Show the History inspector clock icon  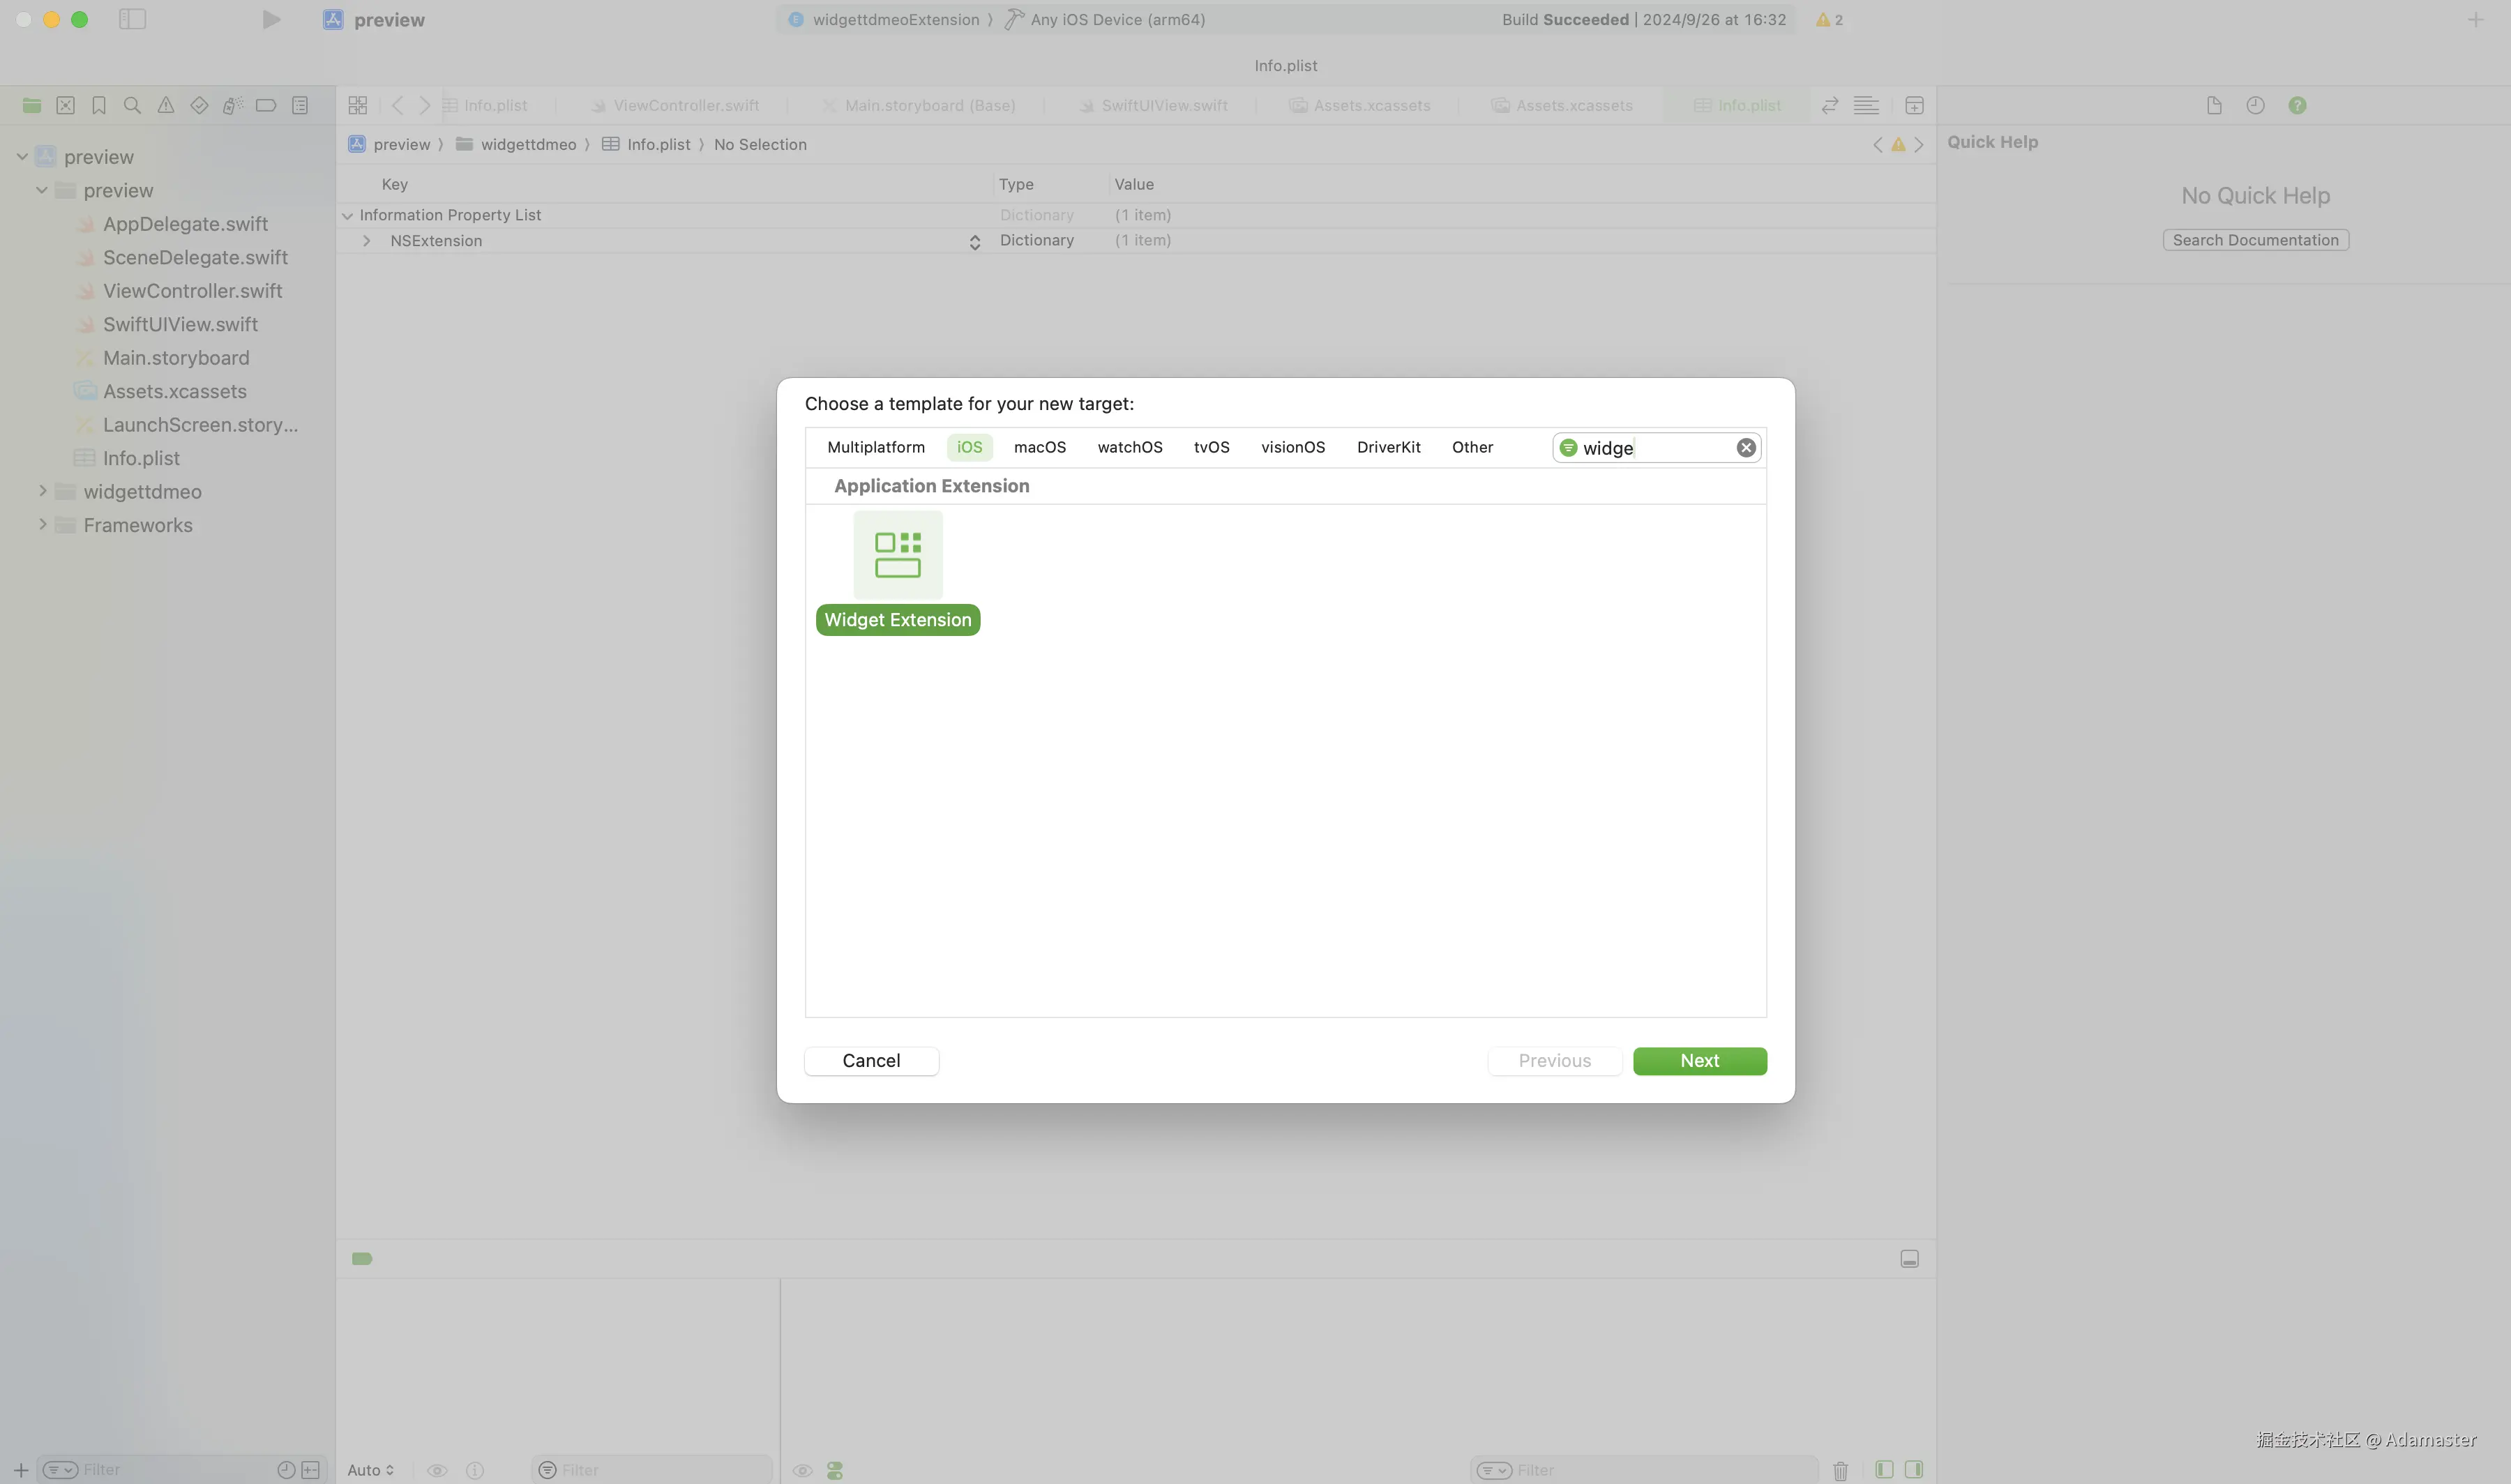(2255, 105)
